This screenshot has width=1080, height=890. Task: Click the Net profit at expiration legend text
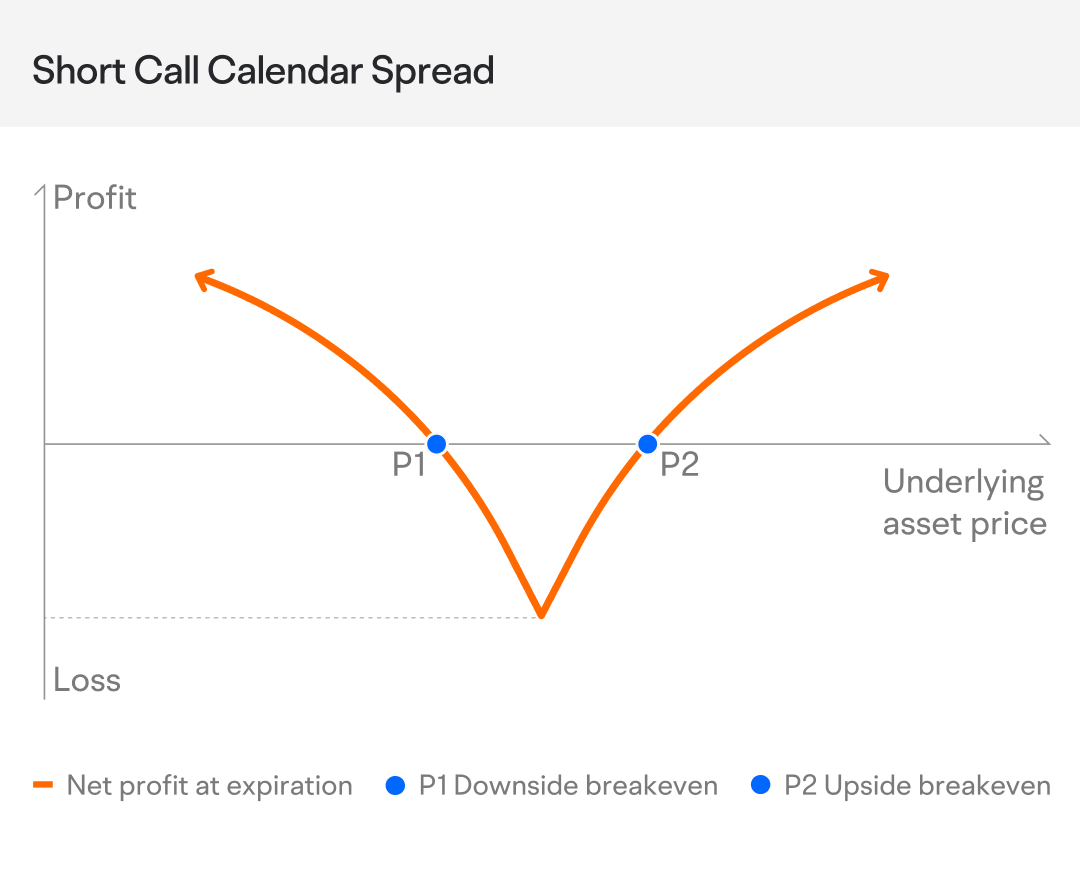pos(209,786)
